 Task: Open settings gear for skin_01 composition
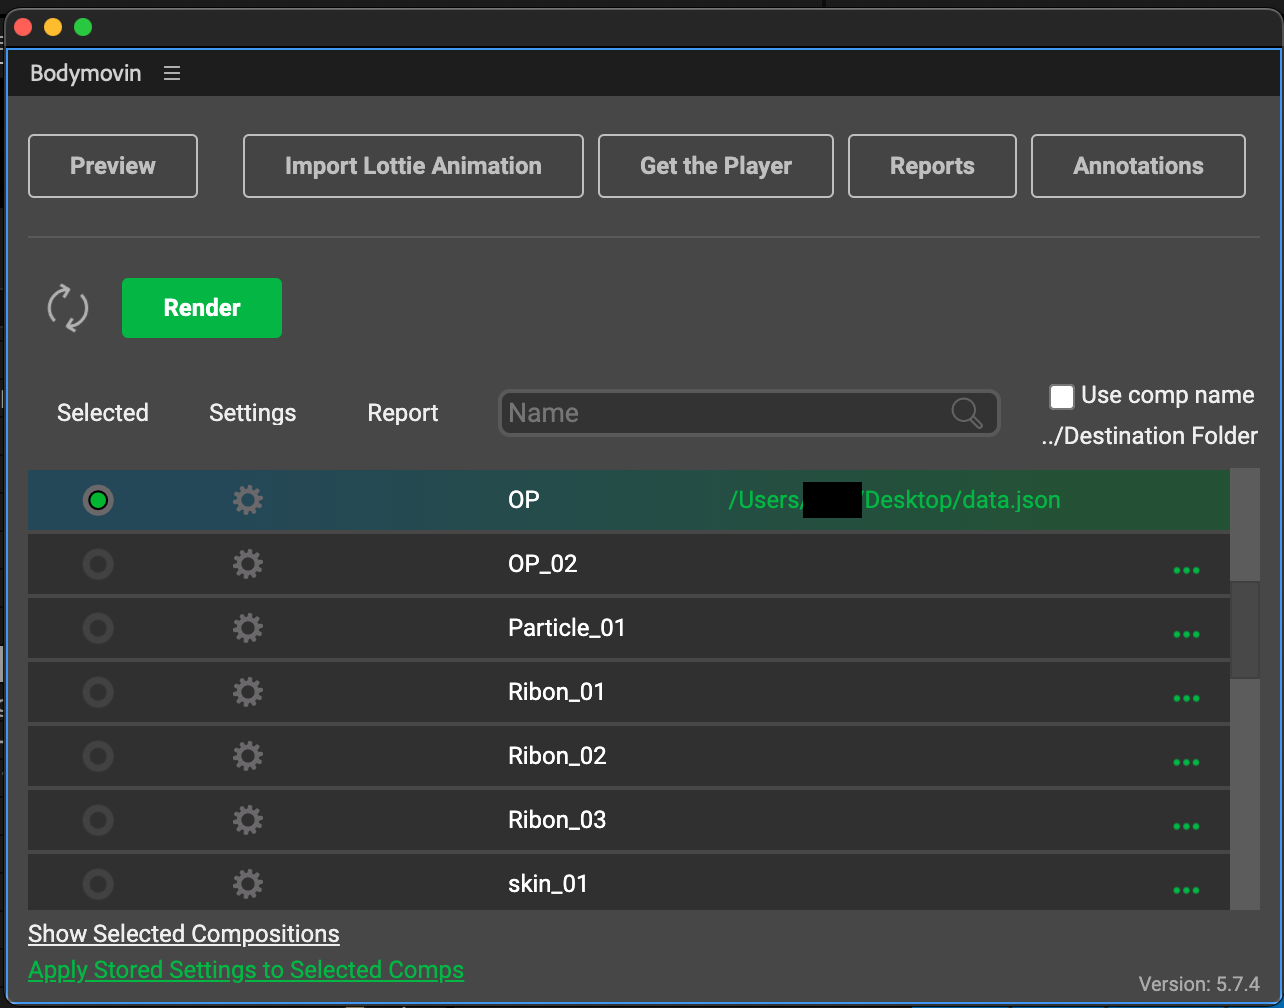point(248,884)
